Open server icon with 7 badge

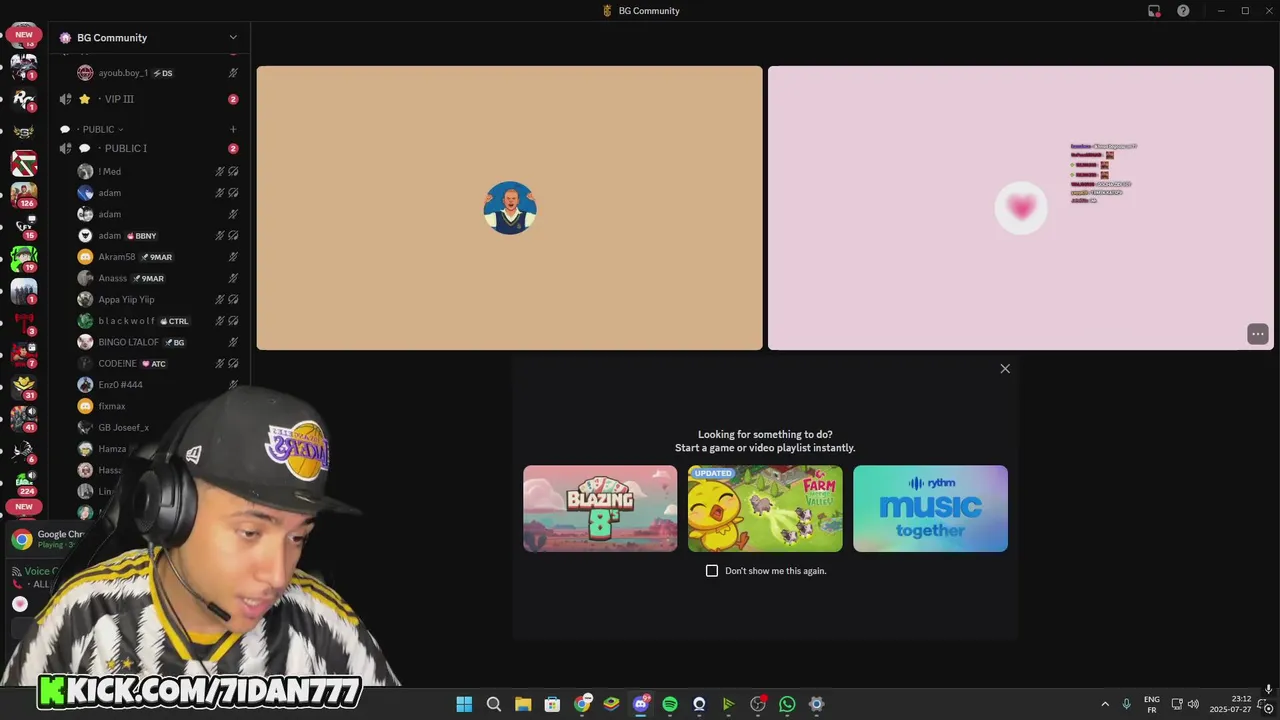pos(24,354)
